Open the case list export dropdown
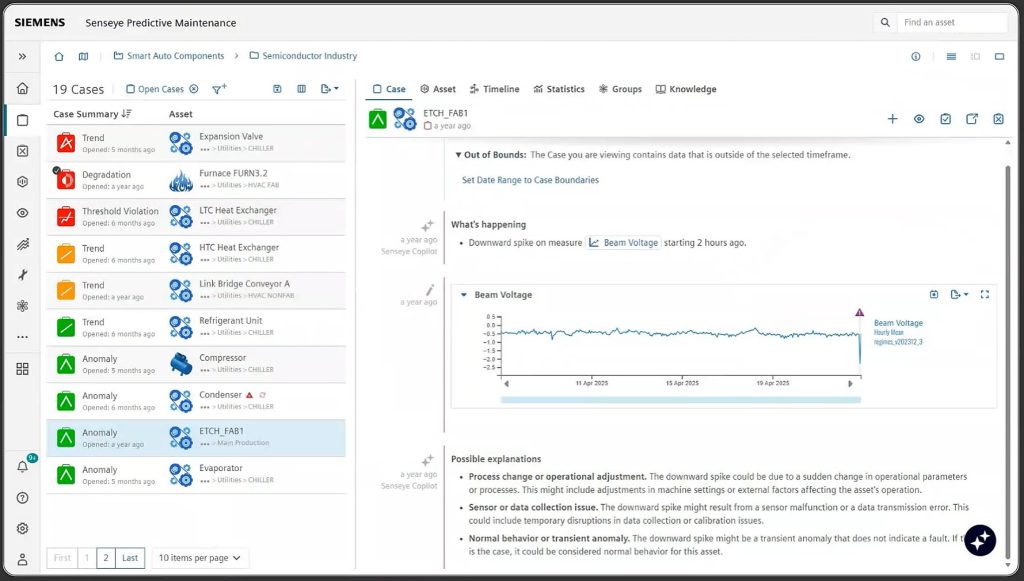The height and width of the screenshot is (581, 1024). (x=329, y=89)
